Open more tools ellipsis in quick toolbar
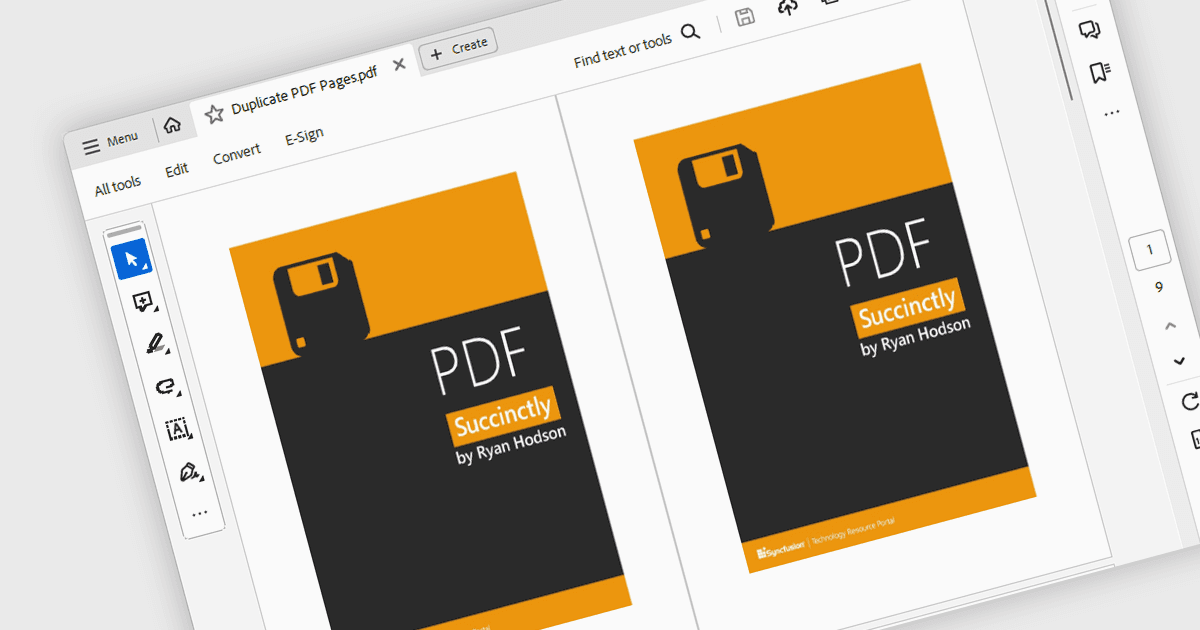Screen dimensions: 1200x630 (200, 513)
